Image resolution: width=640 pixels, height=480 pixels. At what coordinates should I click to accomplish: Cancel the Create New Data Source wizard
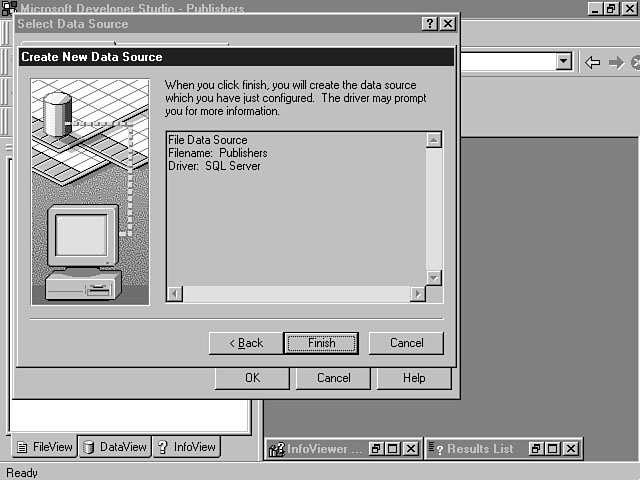click(x=406, y=343)
